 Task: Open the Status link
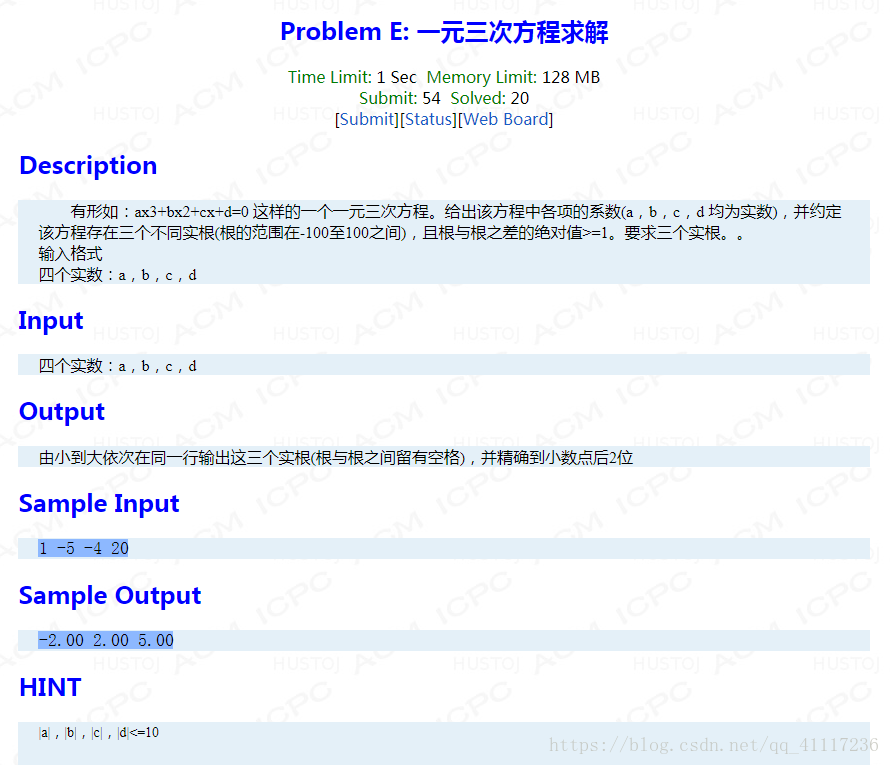click(x=429, y=120)
